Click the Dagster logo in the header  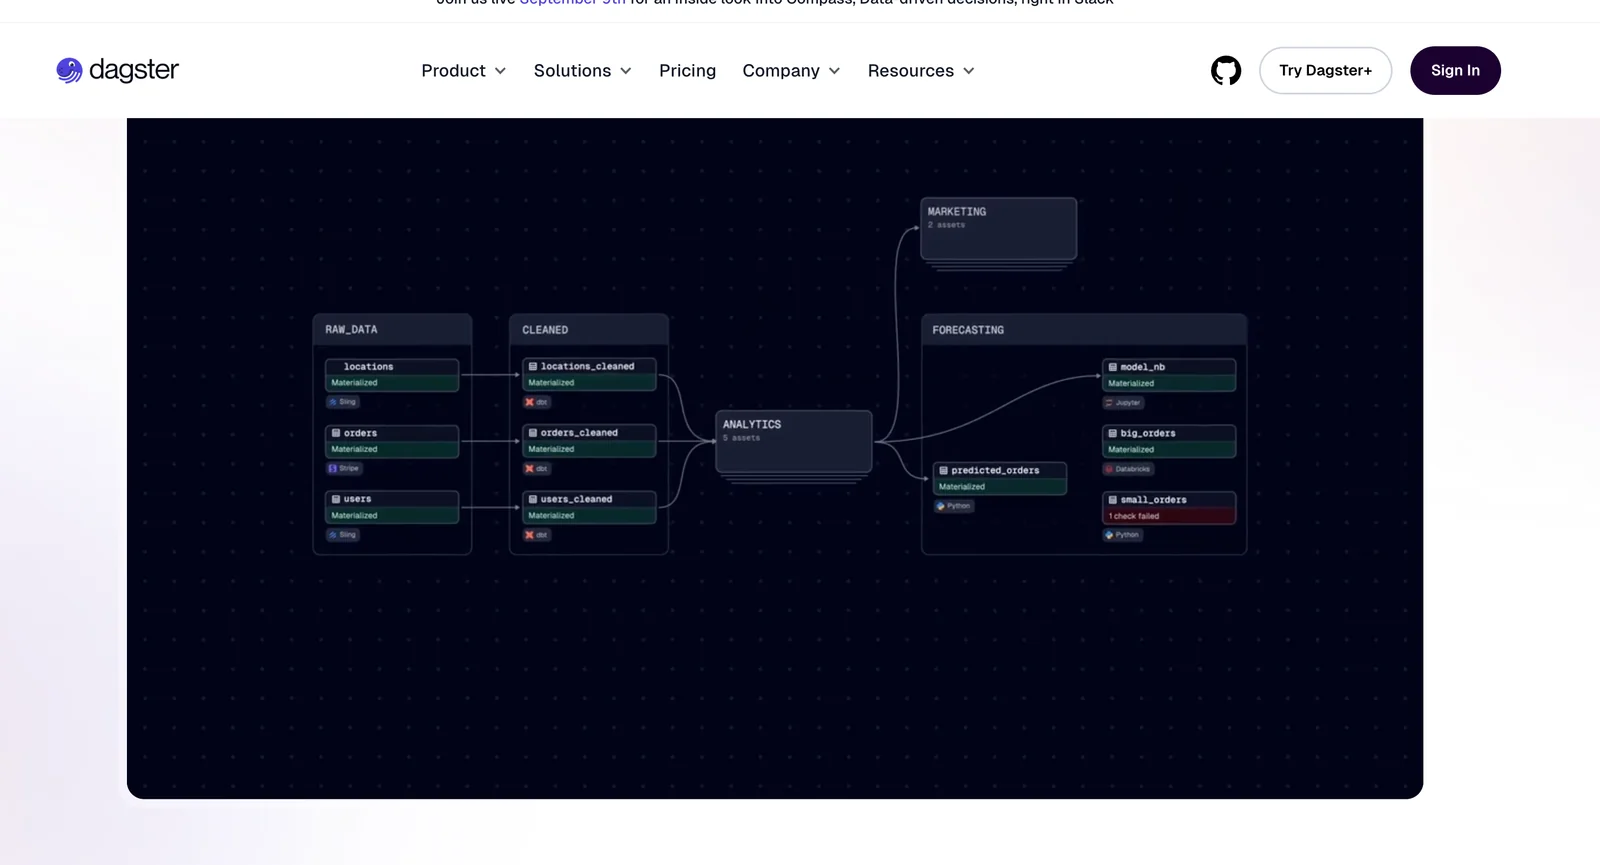(x=117, y=70)
